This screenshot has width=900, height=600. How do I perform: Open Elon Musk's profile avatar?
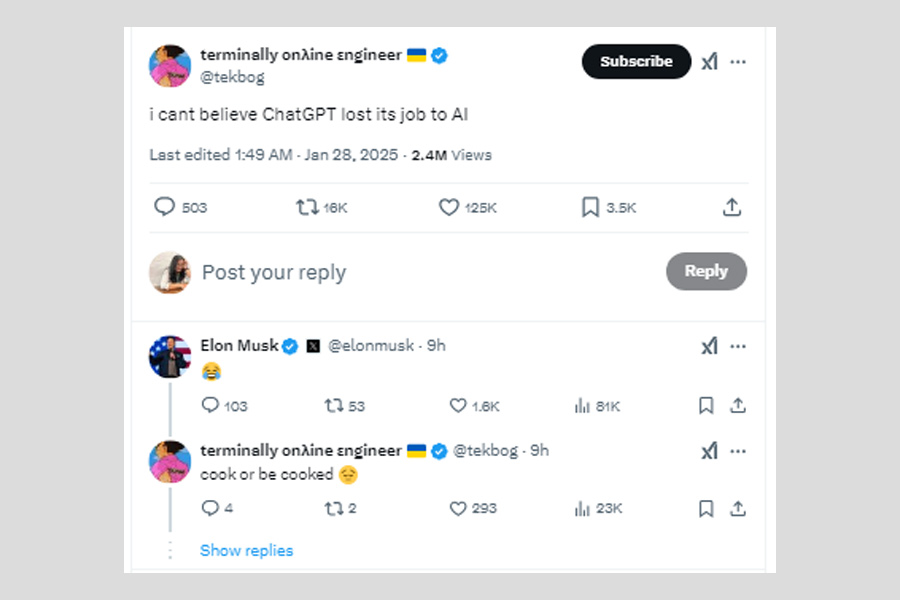coord(170,357)
